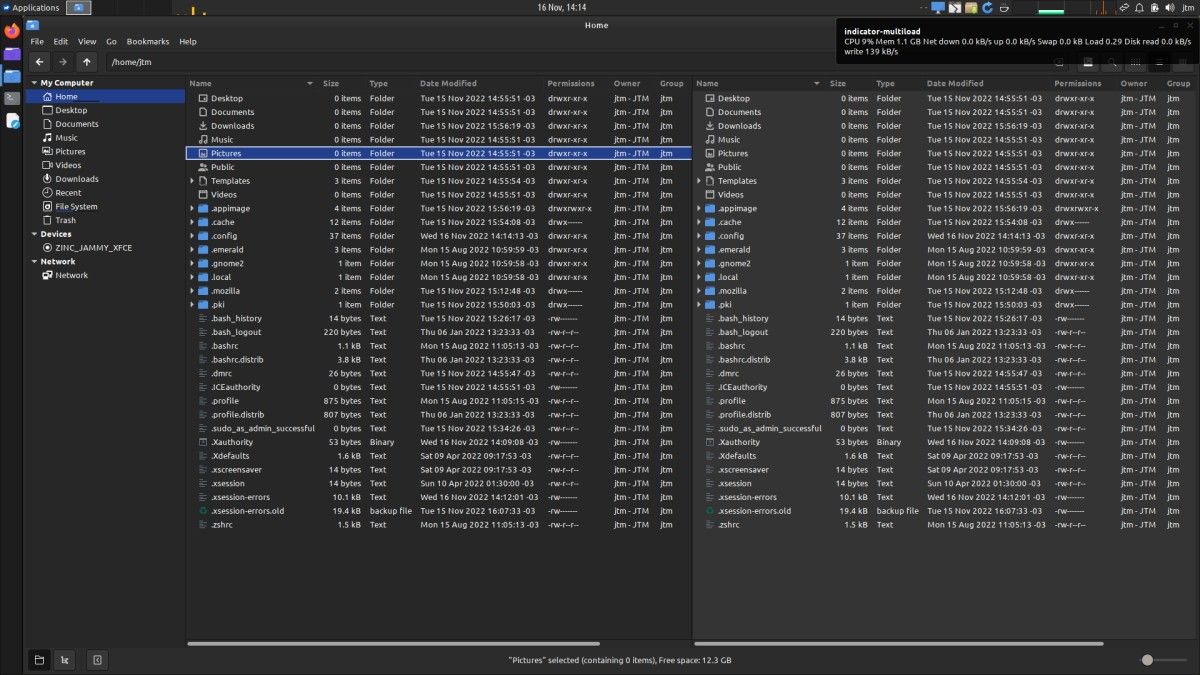Open Trash from the sidebar

[x=65, y=220]
